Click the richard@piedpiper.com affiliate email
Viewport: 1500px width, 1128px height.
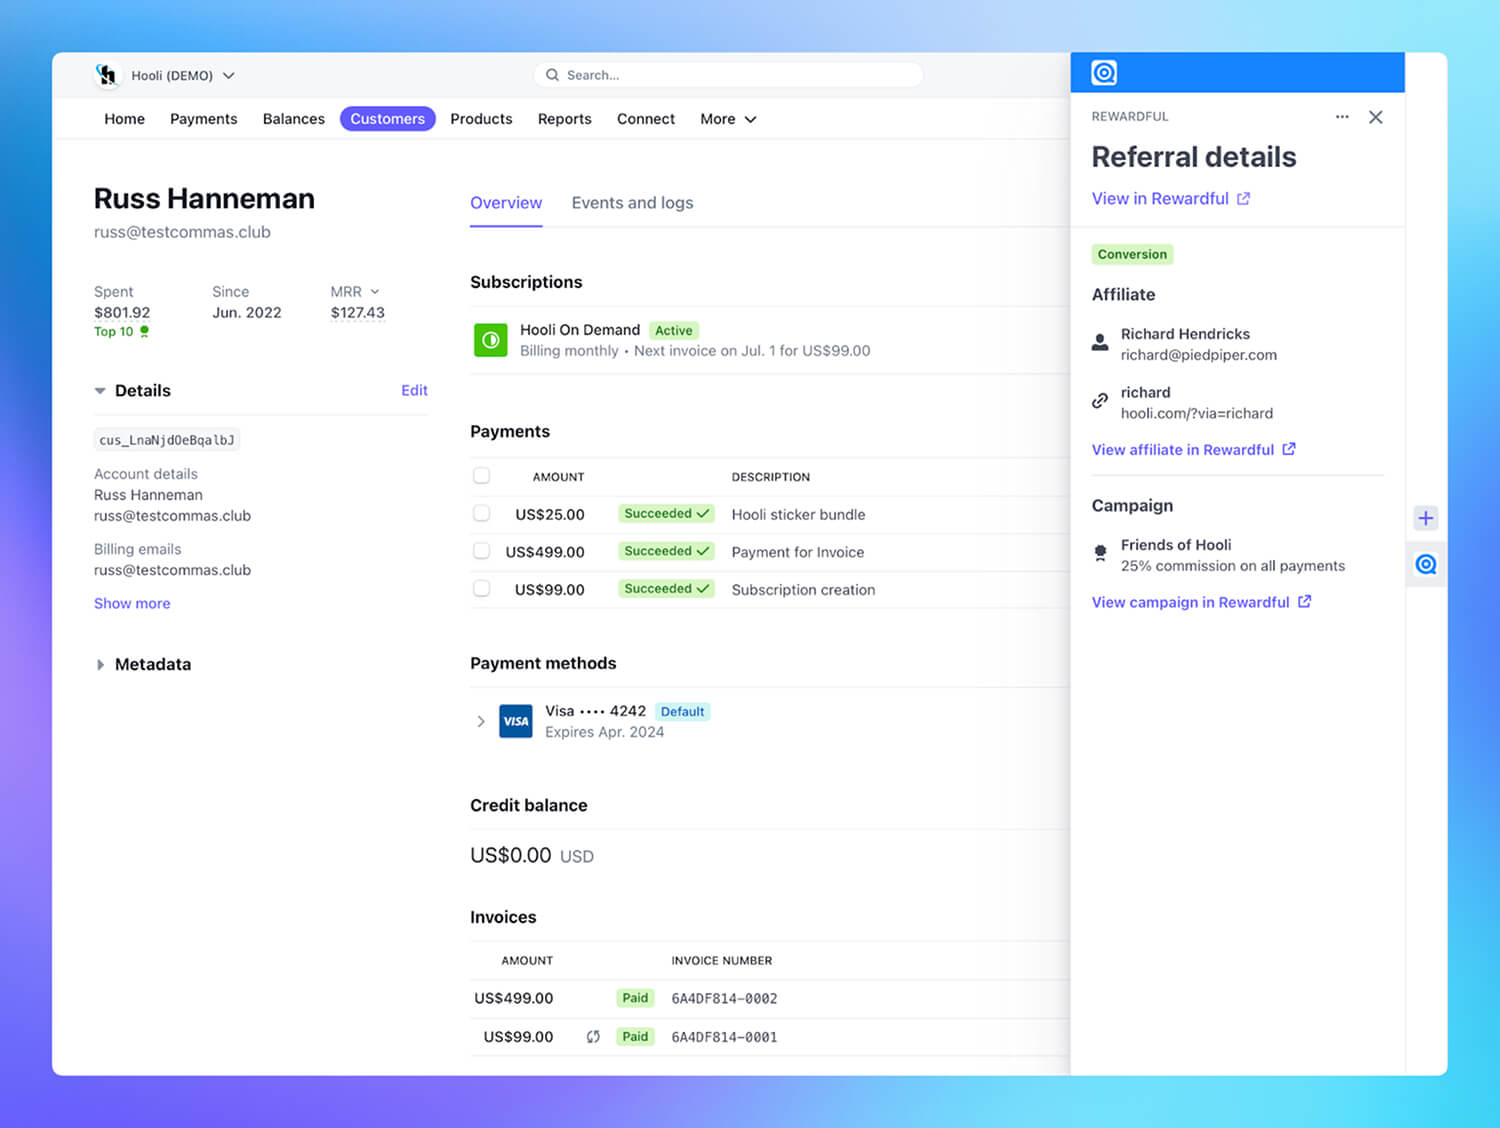1198,355
